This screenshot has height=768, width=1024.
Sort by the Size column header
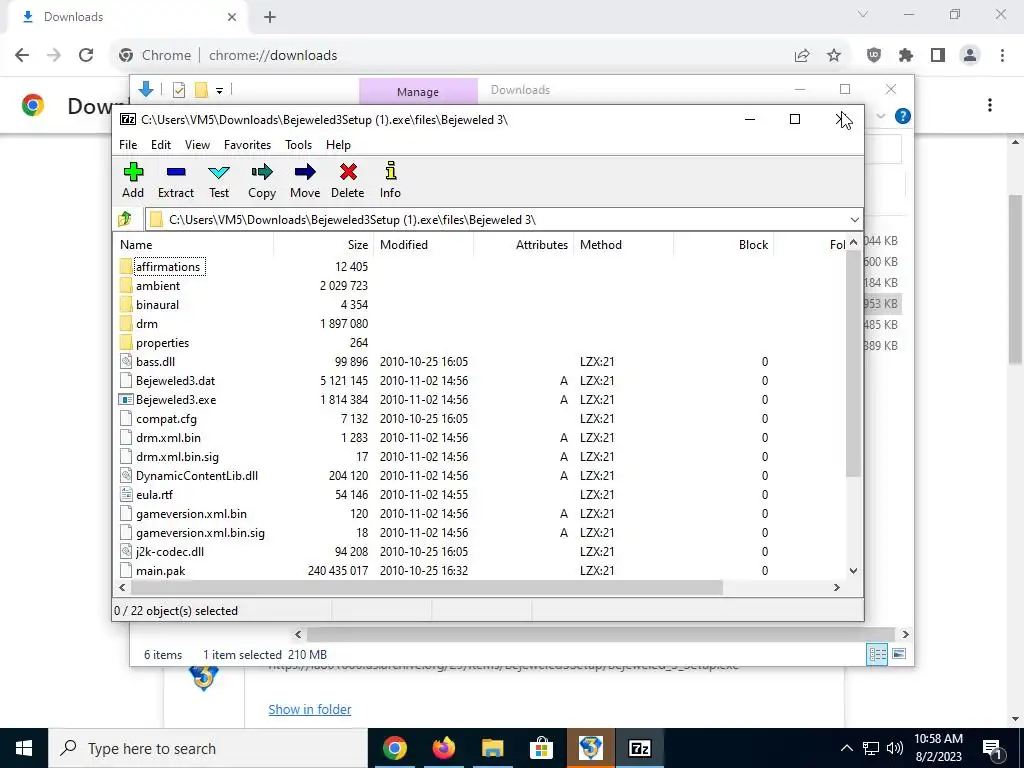coord(324,245)
